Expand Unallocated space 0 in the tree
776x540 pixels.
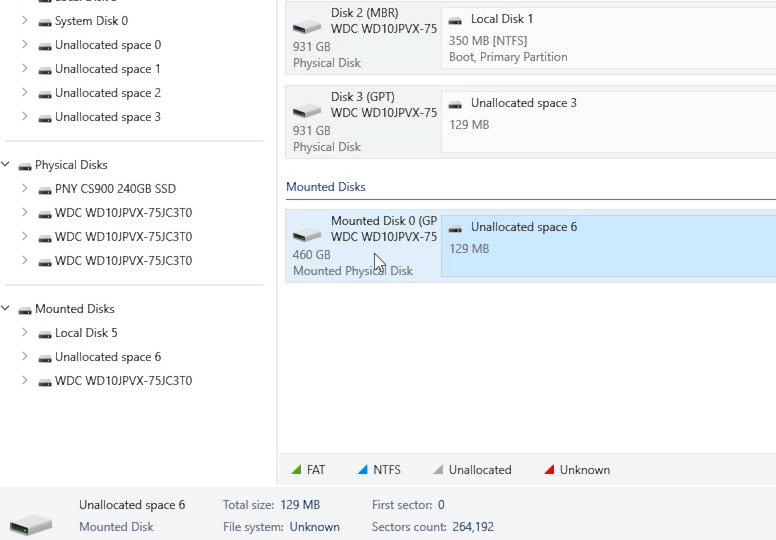(24, 44)
